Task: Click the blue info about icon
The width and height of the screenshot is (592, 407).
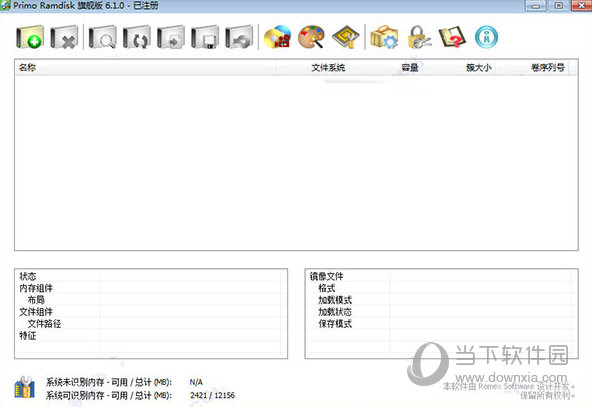Action: click(x=486, y=37)
